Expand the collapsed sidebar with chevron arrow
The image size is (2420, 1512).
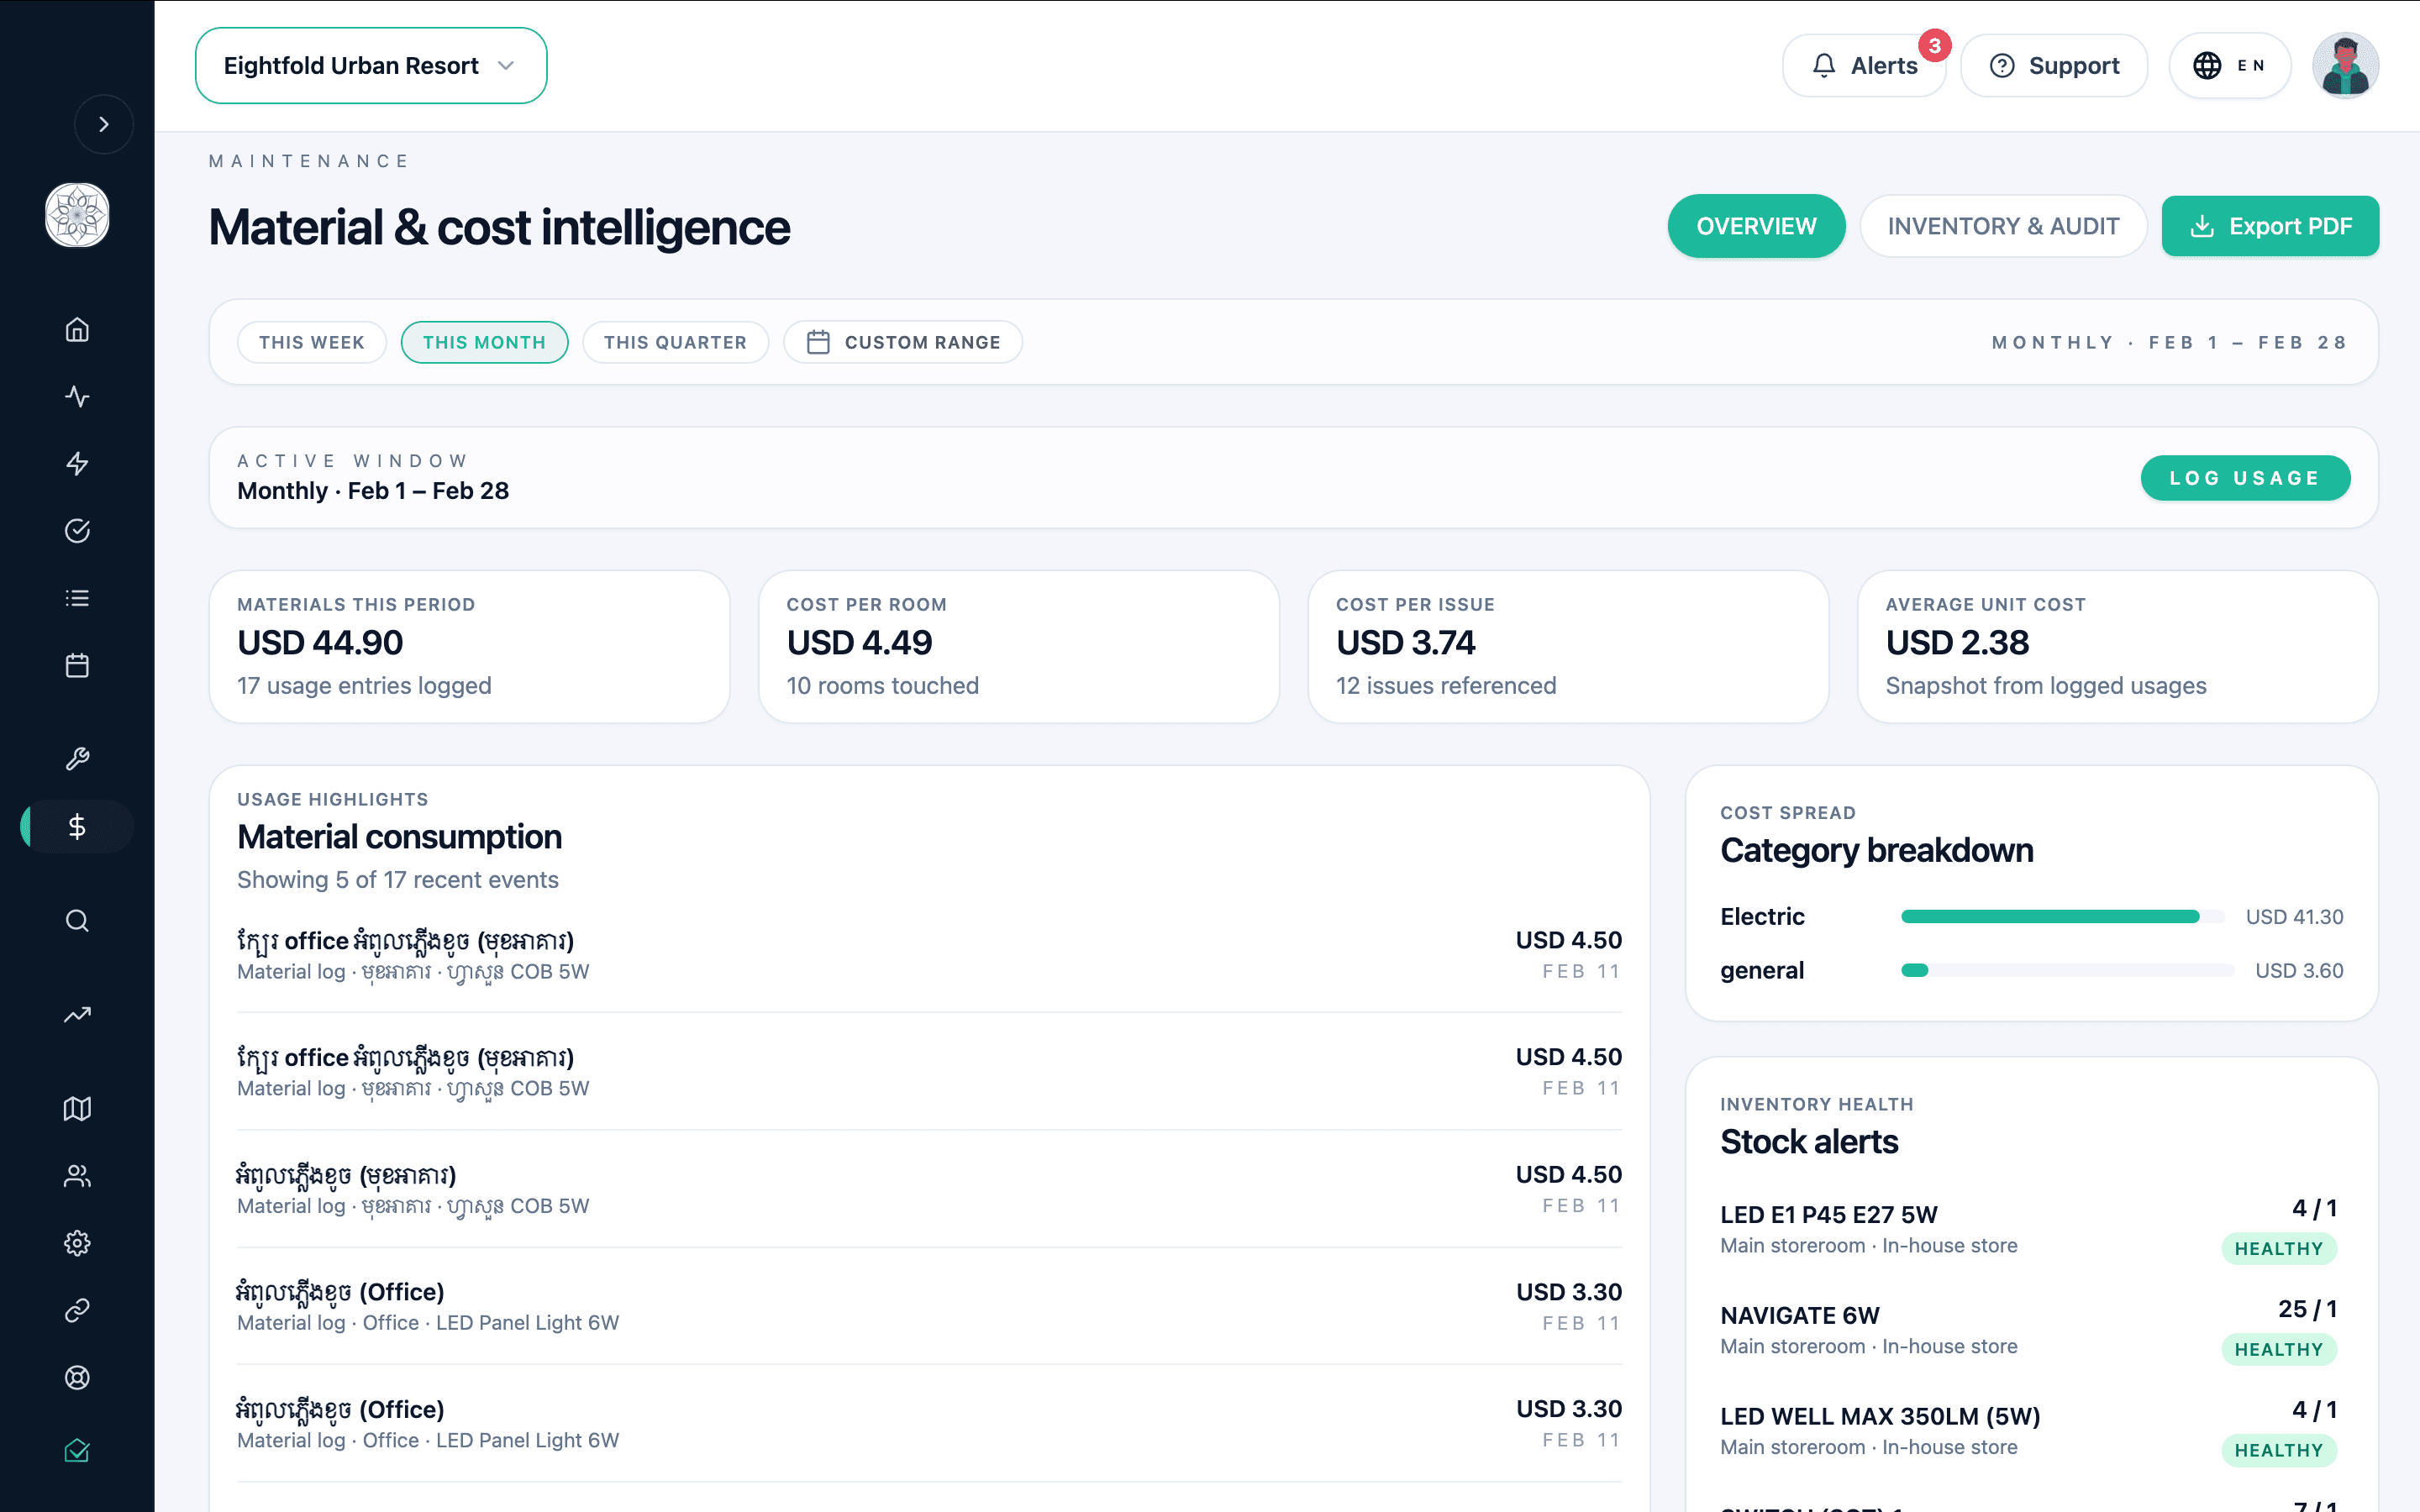(104, 124)
